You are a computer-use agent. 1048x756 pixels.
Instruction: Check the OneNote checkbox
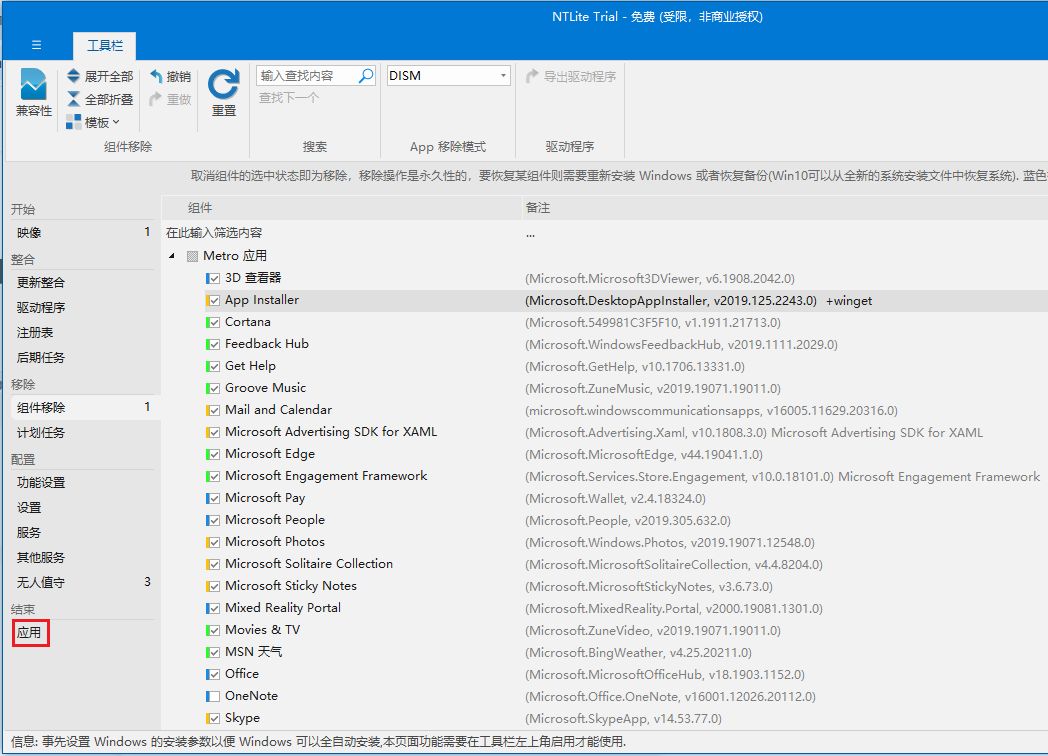click(212, 696)
